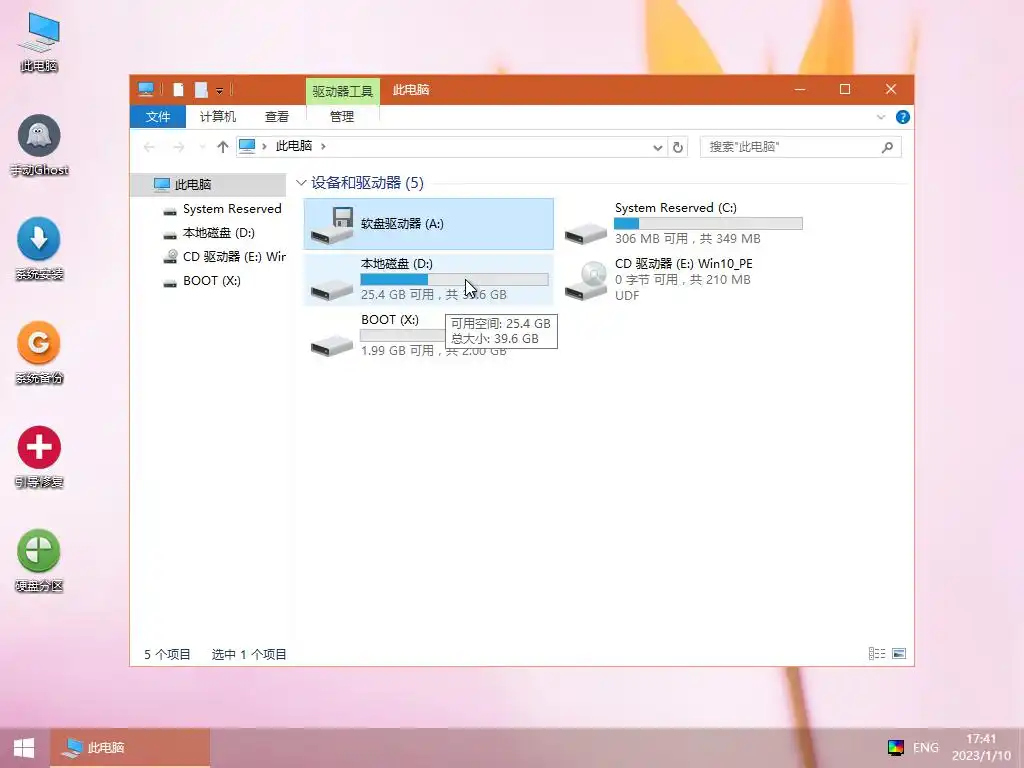Viewport: 1024px width, 768px height.
Task: Click the colorful display tray icon
Action: (896, 748)
